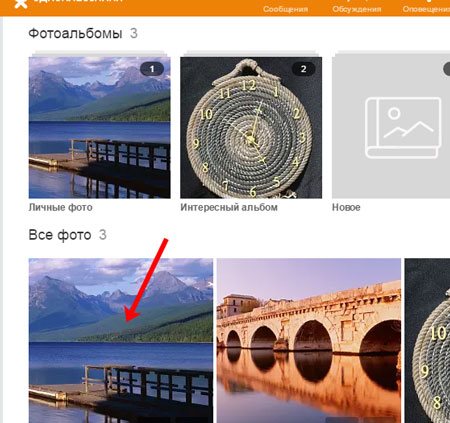Open the rope clock photo in Все фото

(427, 341)
